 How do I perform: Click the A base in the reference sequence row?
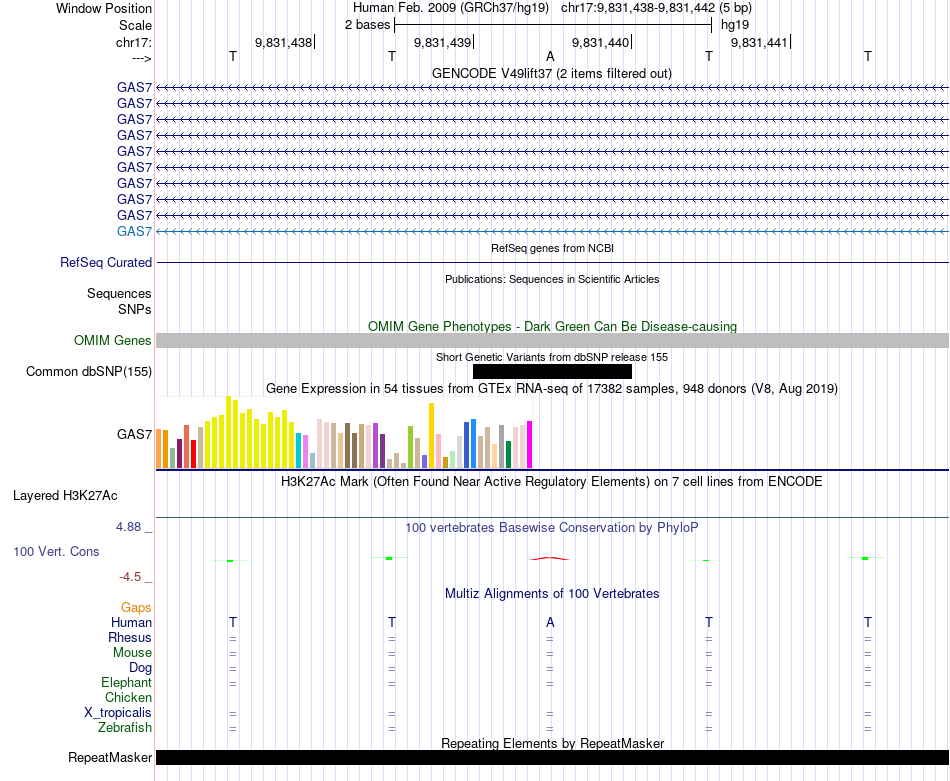(x=550, y=56)
